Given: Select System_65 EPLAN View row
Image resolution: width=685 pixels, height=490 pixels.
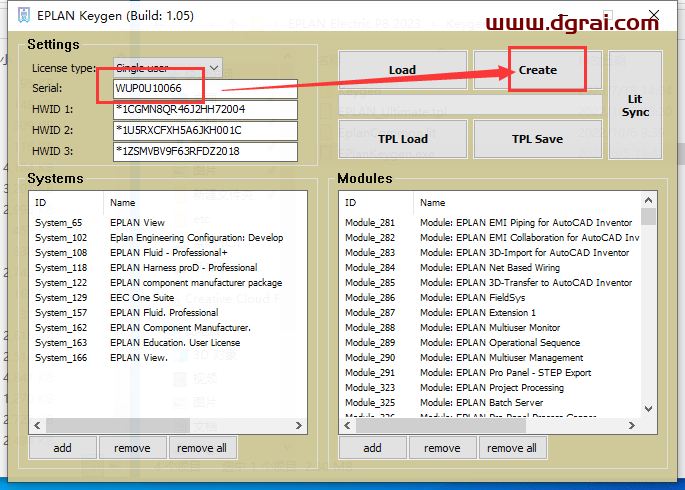Looking at the screenshot, I should coord(168,223).
